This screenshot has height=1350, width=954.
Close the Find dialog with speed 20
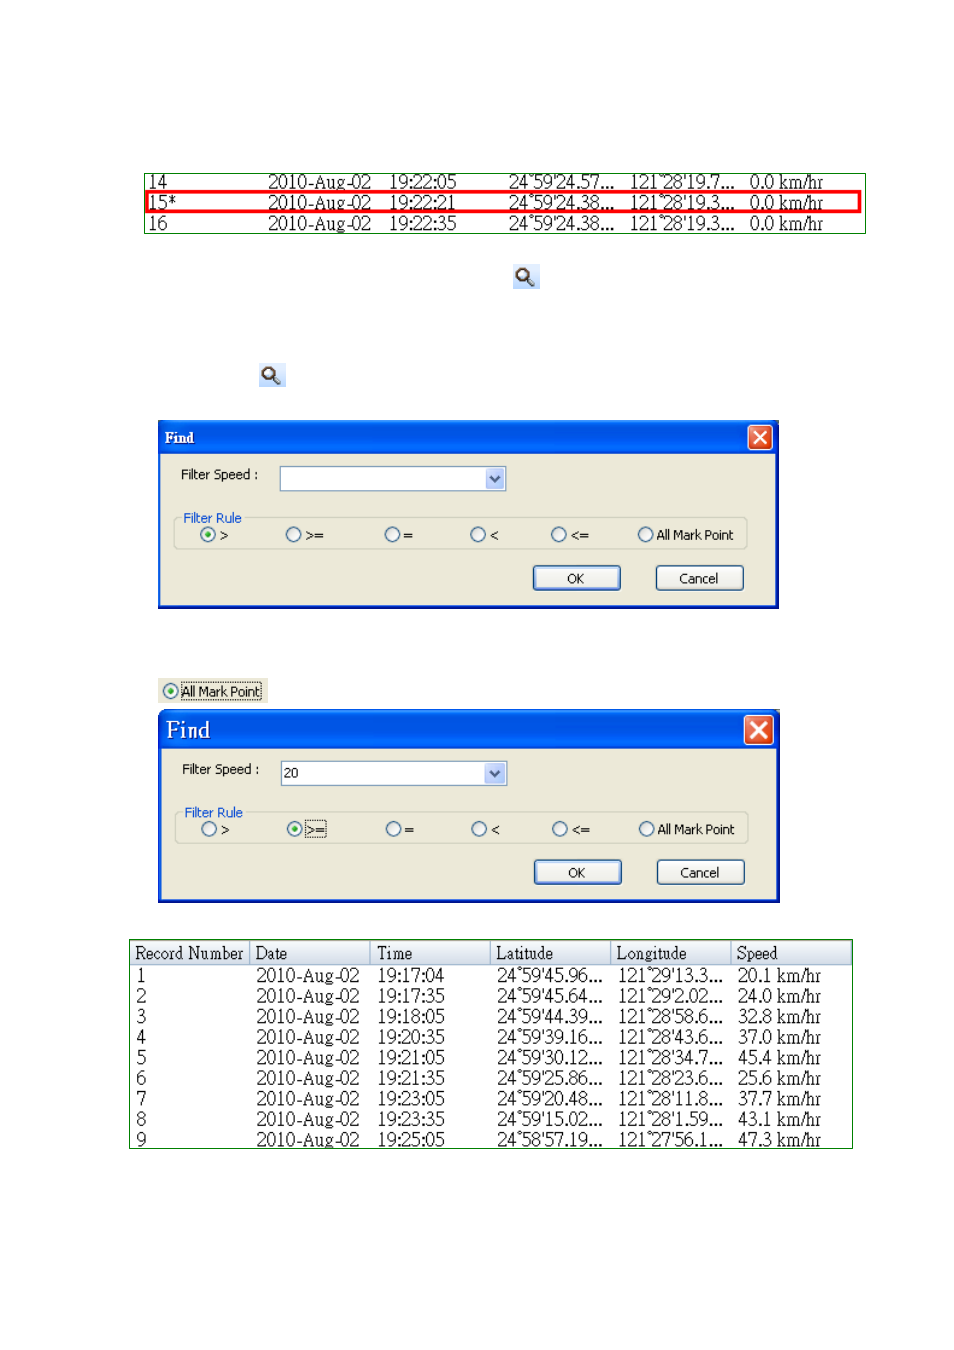[x=759, y=730]
